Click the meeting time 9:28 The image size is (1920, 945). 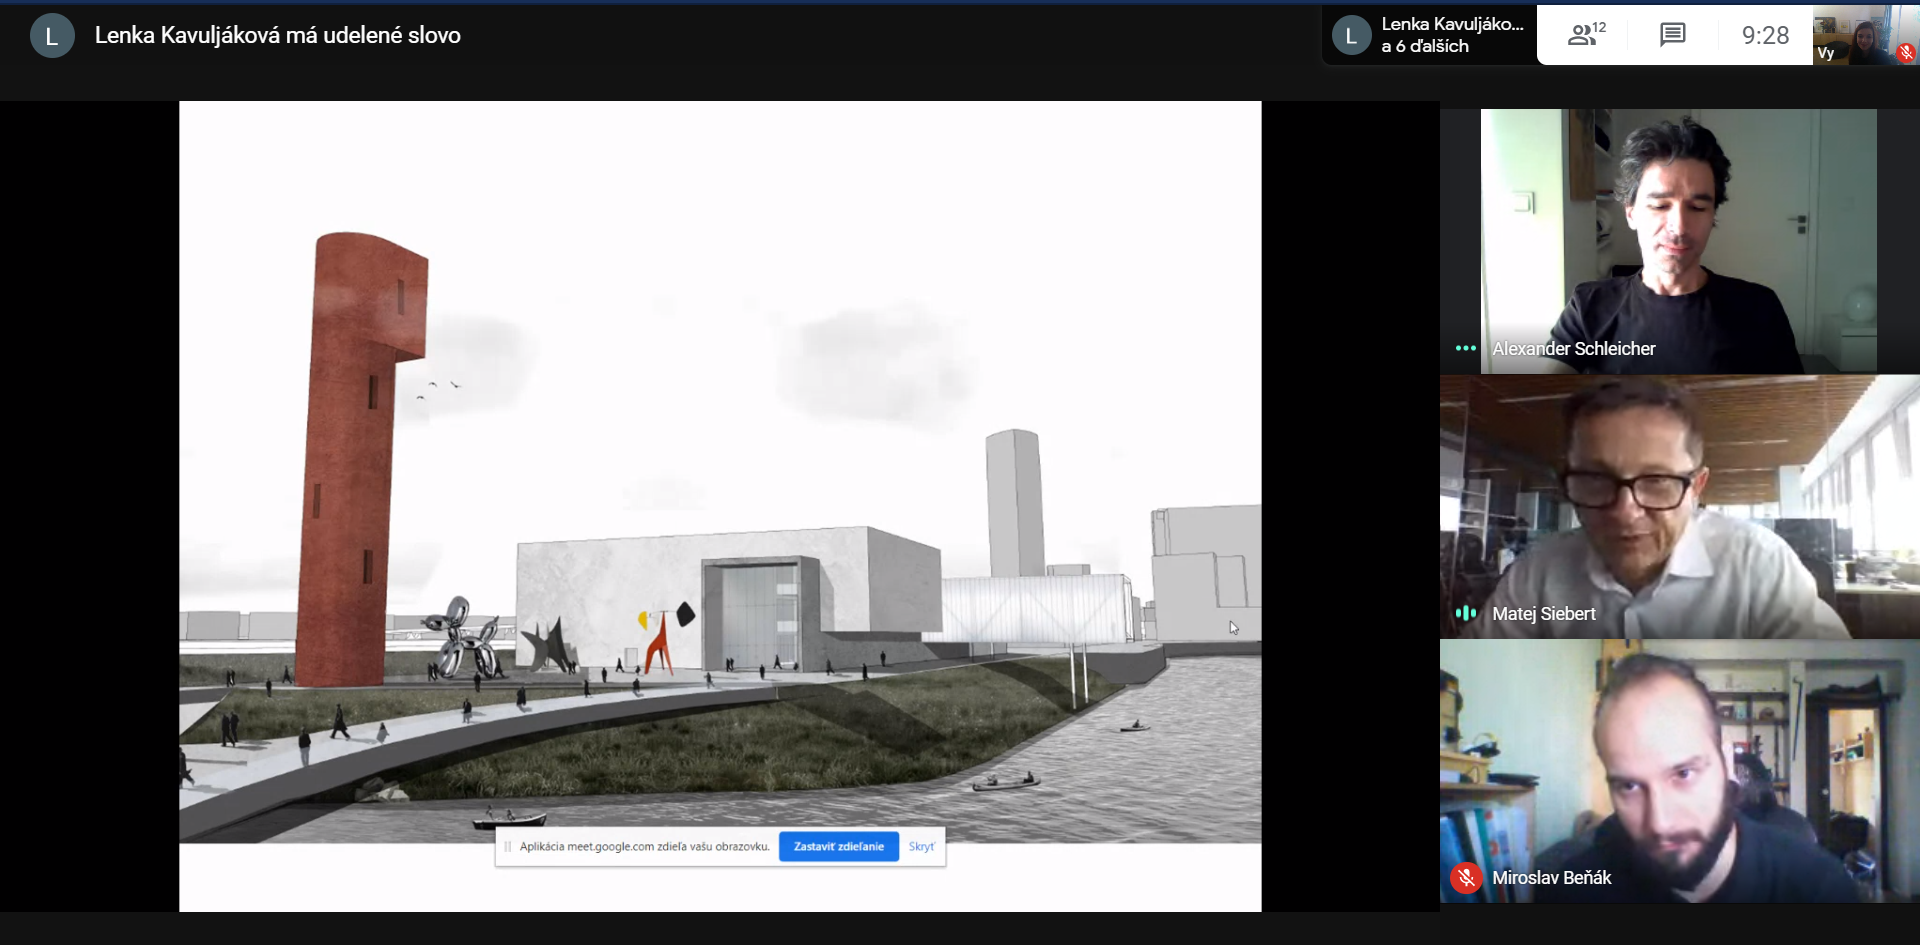click(1765, 35)
